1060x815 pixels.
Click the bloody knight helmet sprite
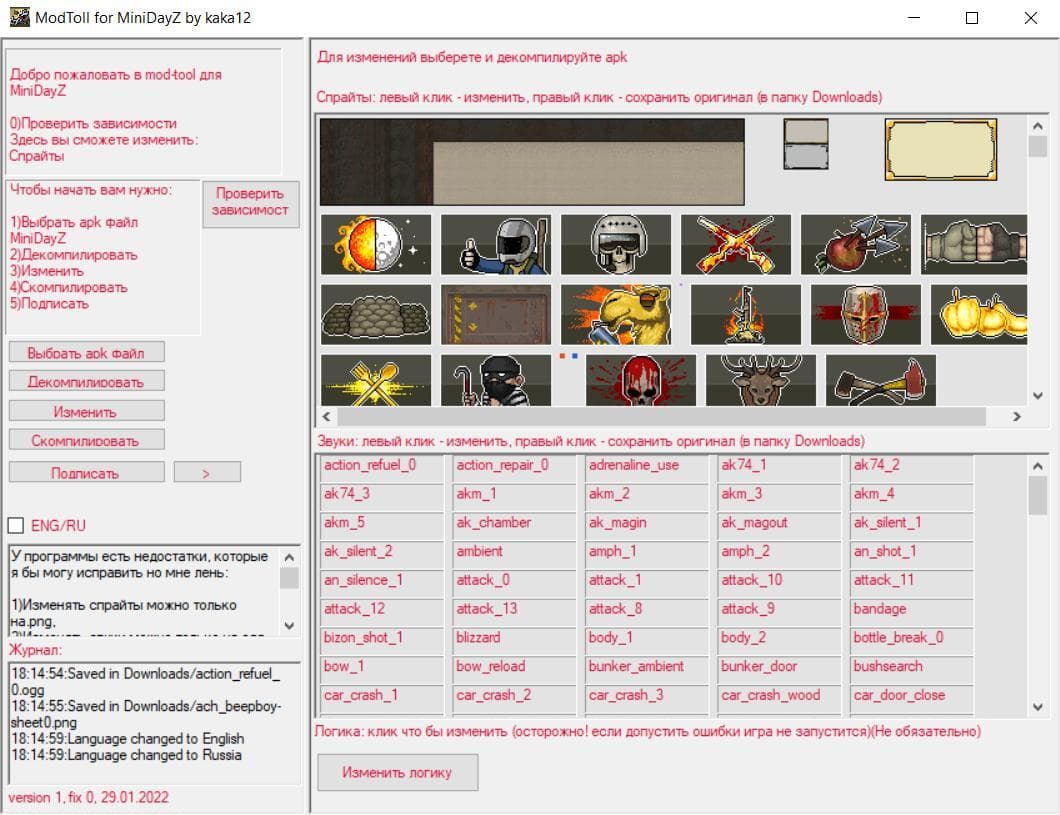click(865, 315)
